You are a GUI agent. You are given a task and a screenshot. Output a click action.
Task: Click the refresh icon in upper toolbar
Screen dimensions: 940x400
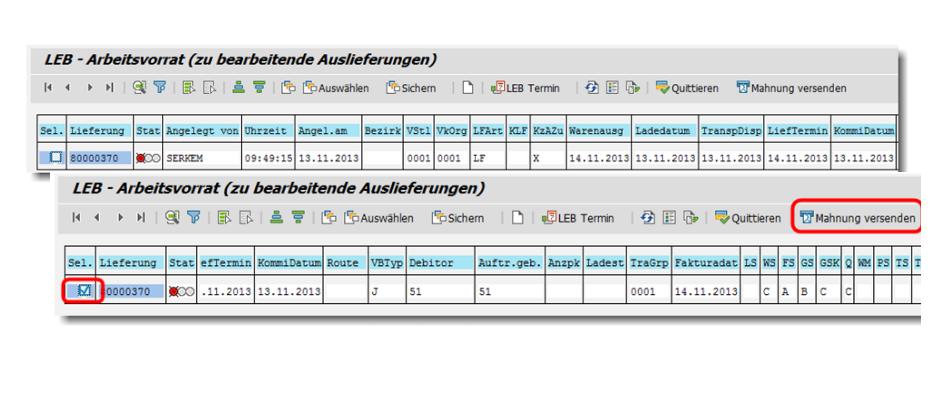592,88
